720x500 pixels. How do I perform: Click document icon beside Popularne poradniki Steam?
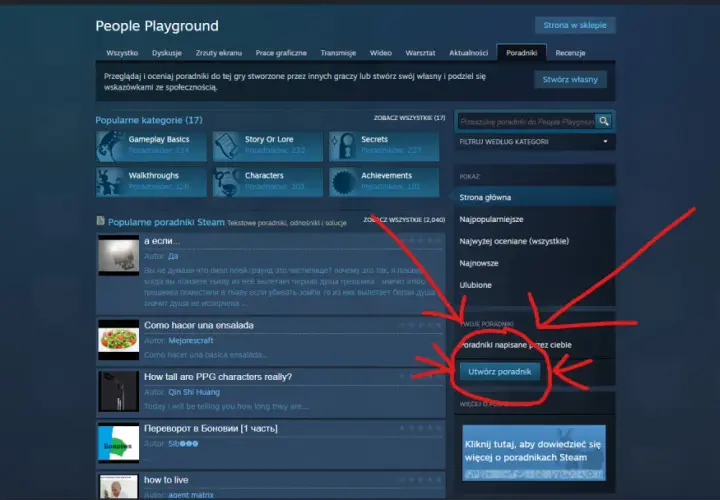pos(100,221)
